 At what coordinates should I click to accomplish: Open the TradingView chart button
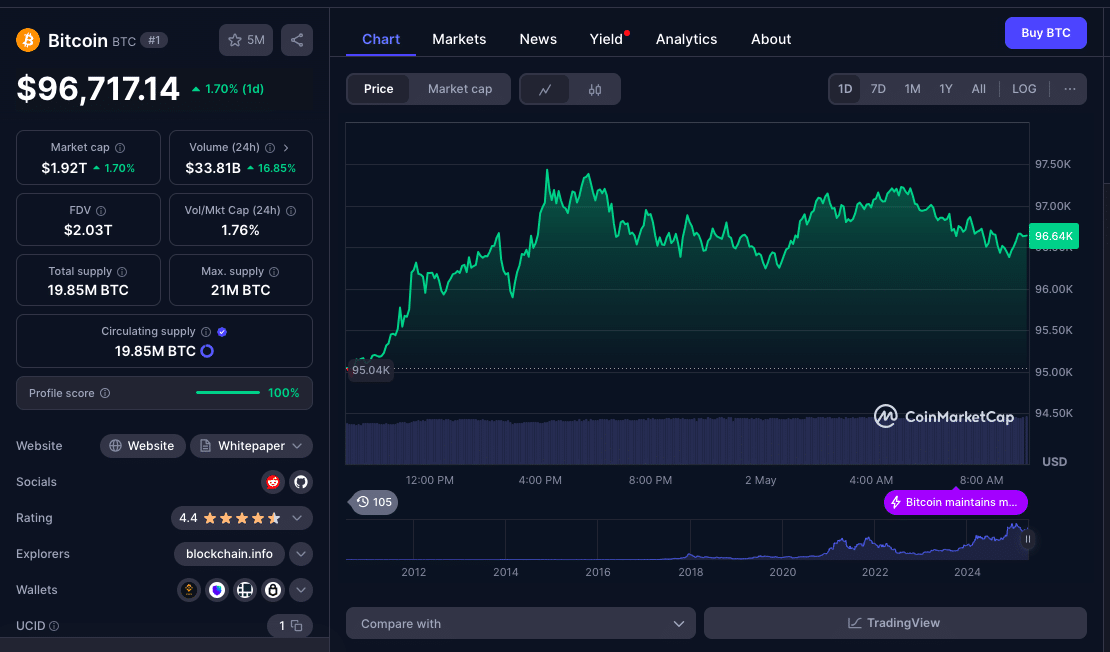coord(895,624)
